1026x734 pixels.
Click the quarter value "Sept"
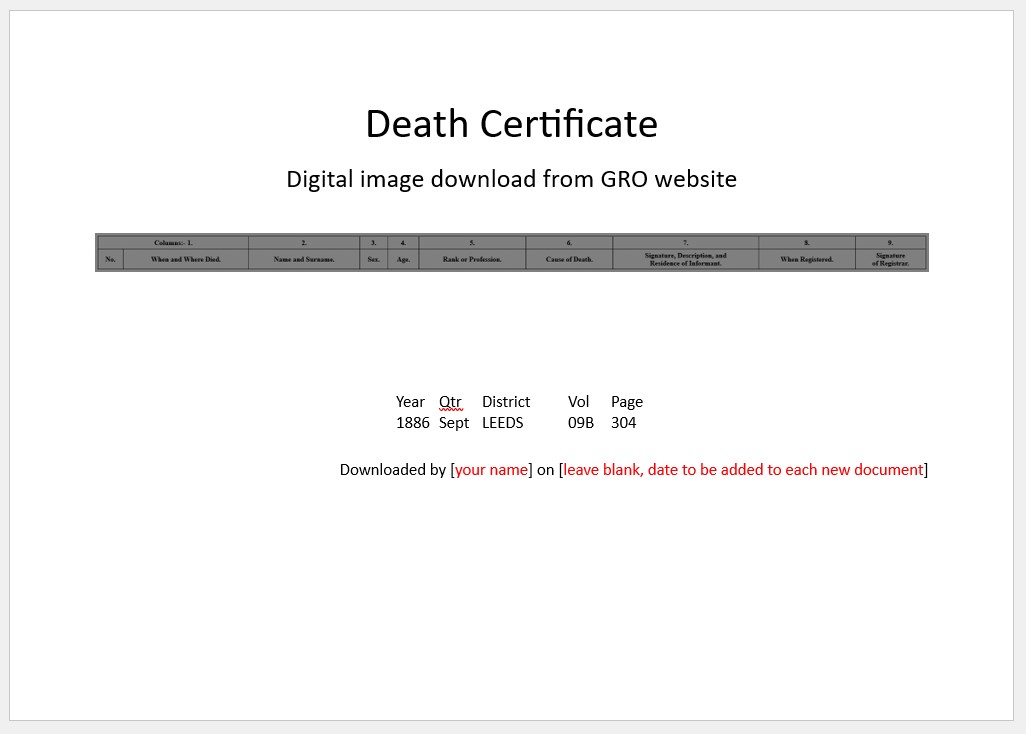(454, 423)
